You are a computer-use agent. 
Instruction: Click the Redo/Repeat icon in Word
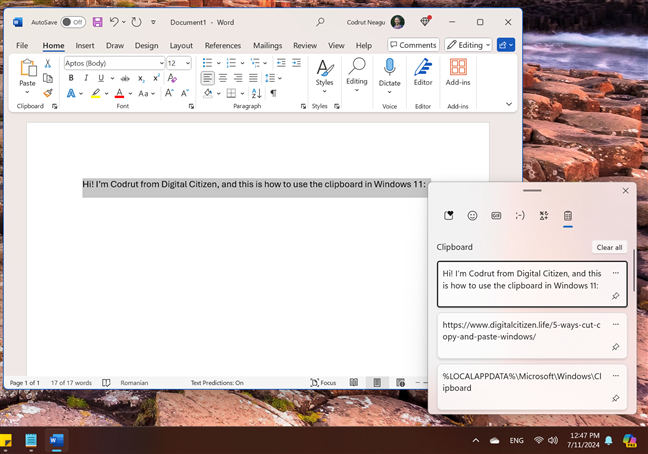(x=136, y=22)
